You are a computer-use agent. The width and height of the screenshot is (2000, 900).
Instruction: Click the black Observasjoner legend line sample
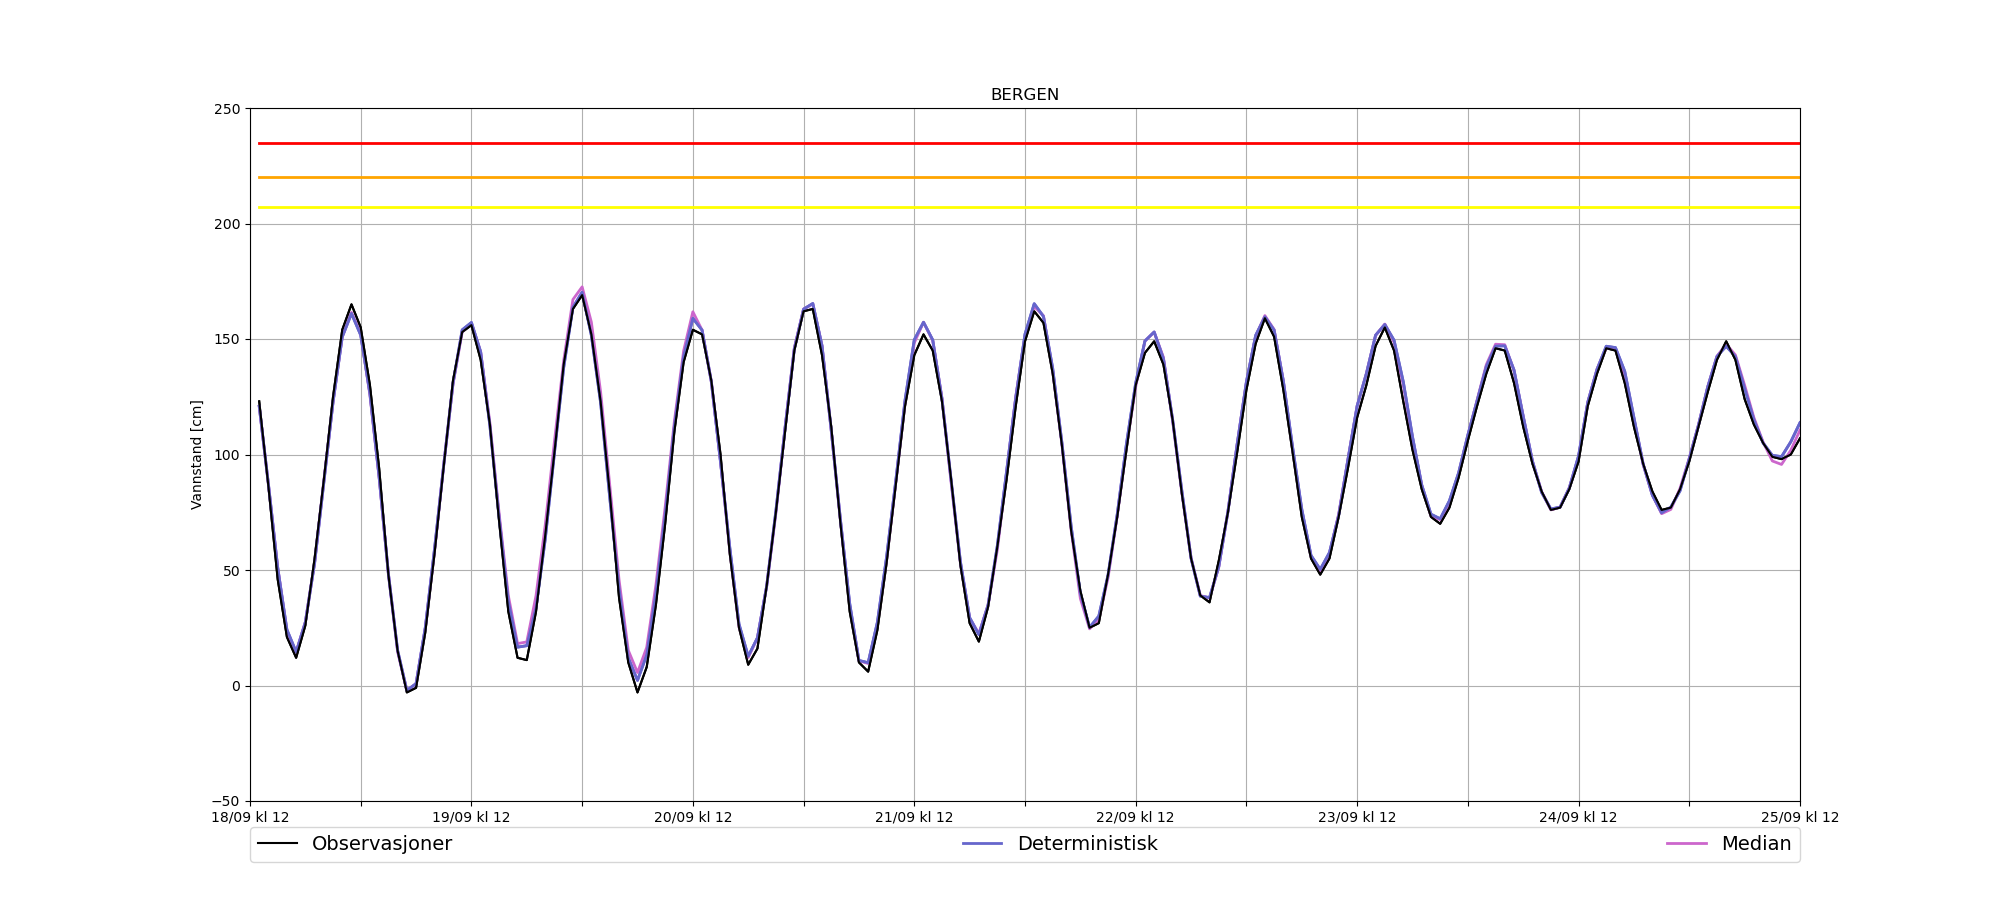coord(278,844)
